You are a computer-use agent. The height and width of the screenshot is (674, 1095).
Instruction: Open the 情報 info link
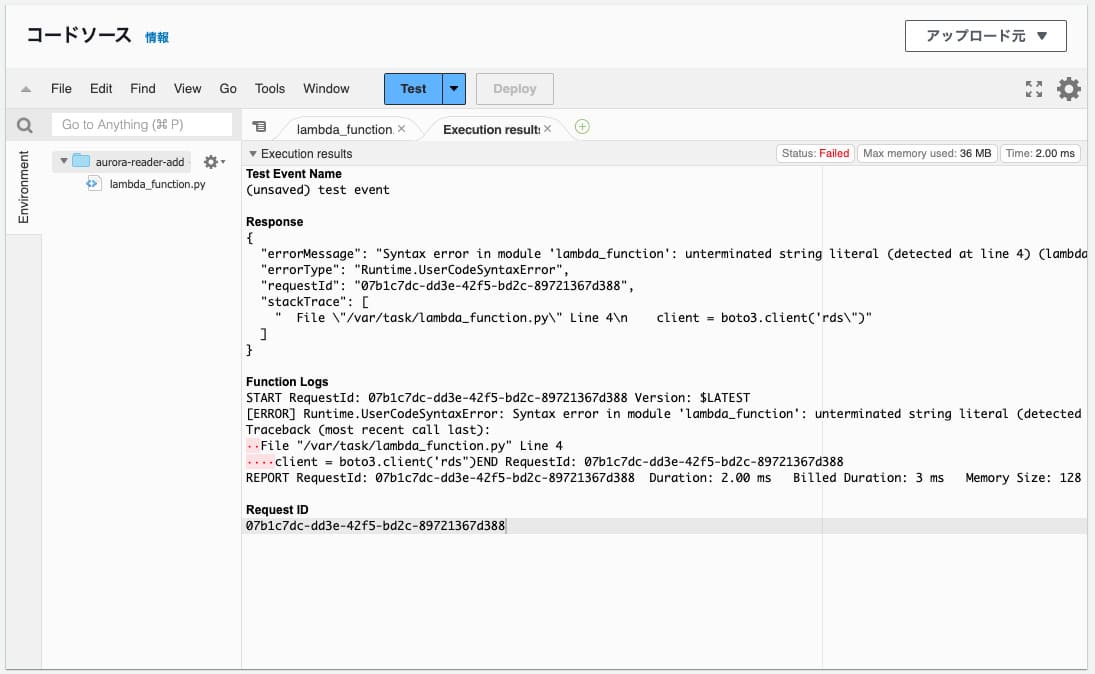click(157, 38)
